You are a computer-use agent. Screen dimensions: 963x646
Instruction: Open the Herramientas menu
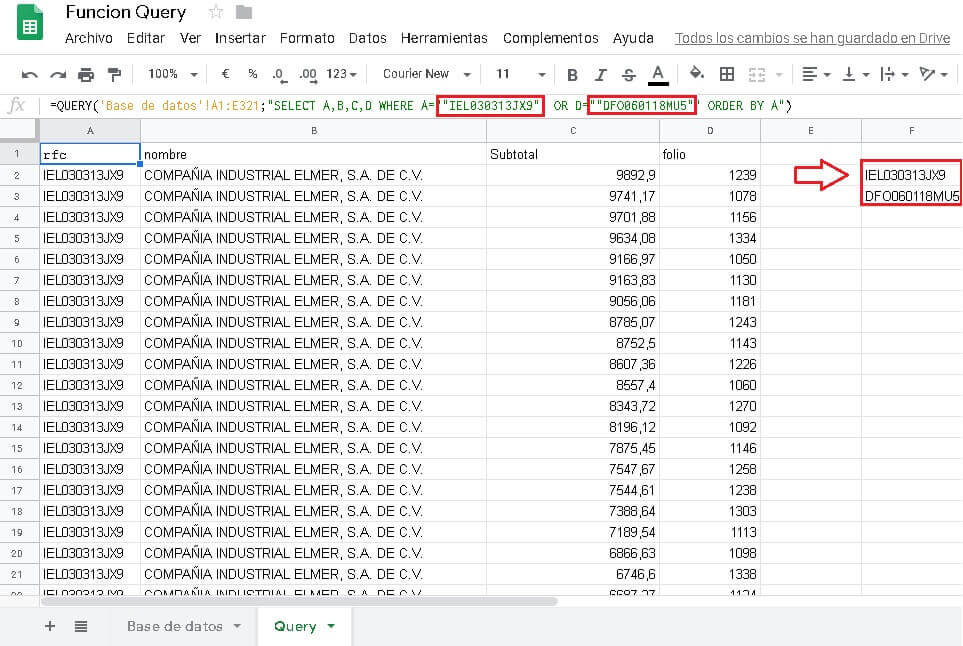[444, 38]
